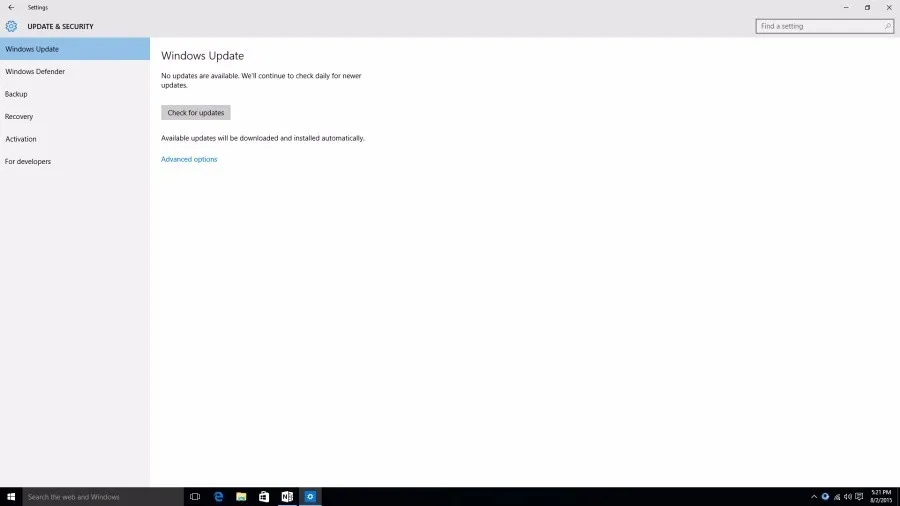Restore down the Settings window
Viewport: 900px width, 506px height.
(x=867, y=7)
